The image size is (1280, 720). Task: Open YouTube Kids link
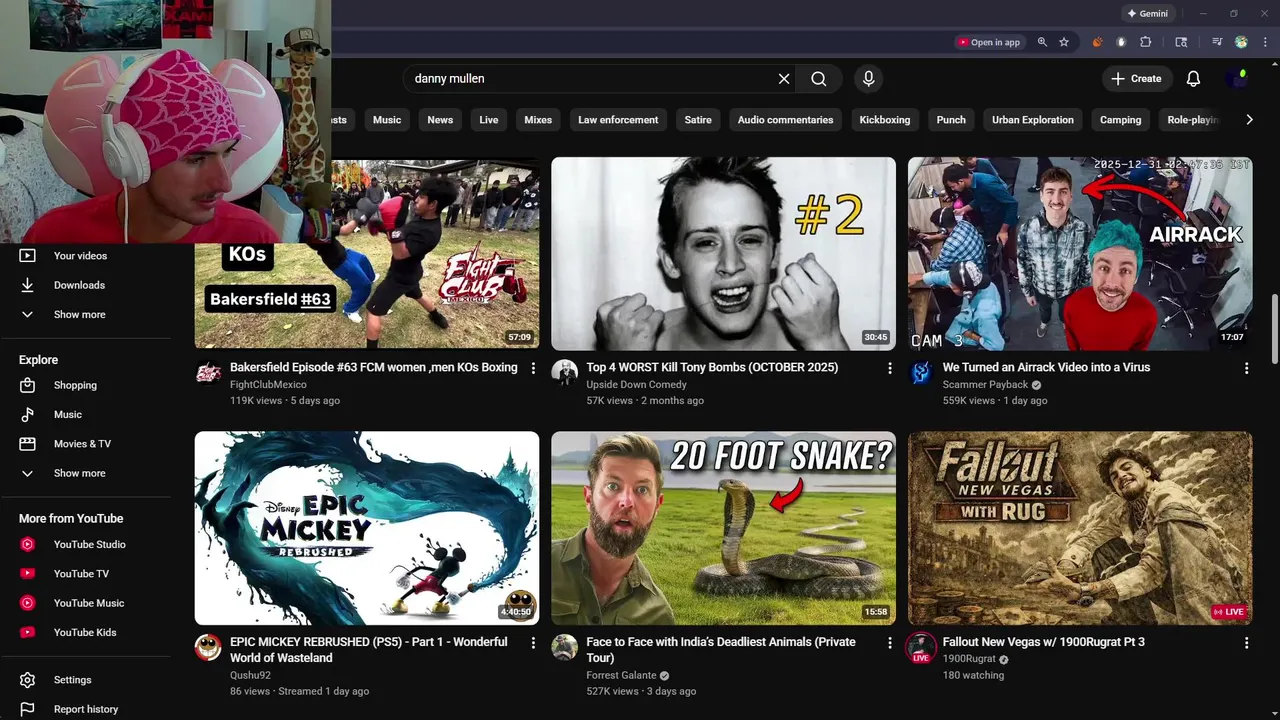[x=85, y=632]
